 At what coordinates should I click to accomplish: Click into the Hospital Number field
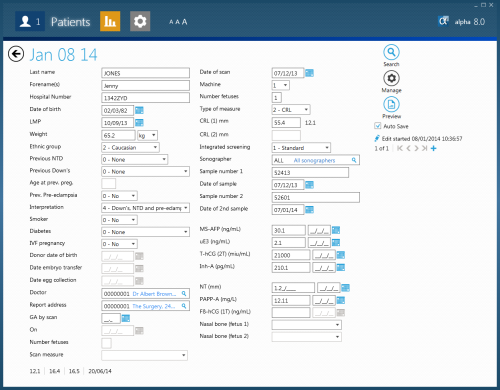coord(145,98)
